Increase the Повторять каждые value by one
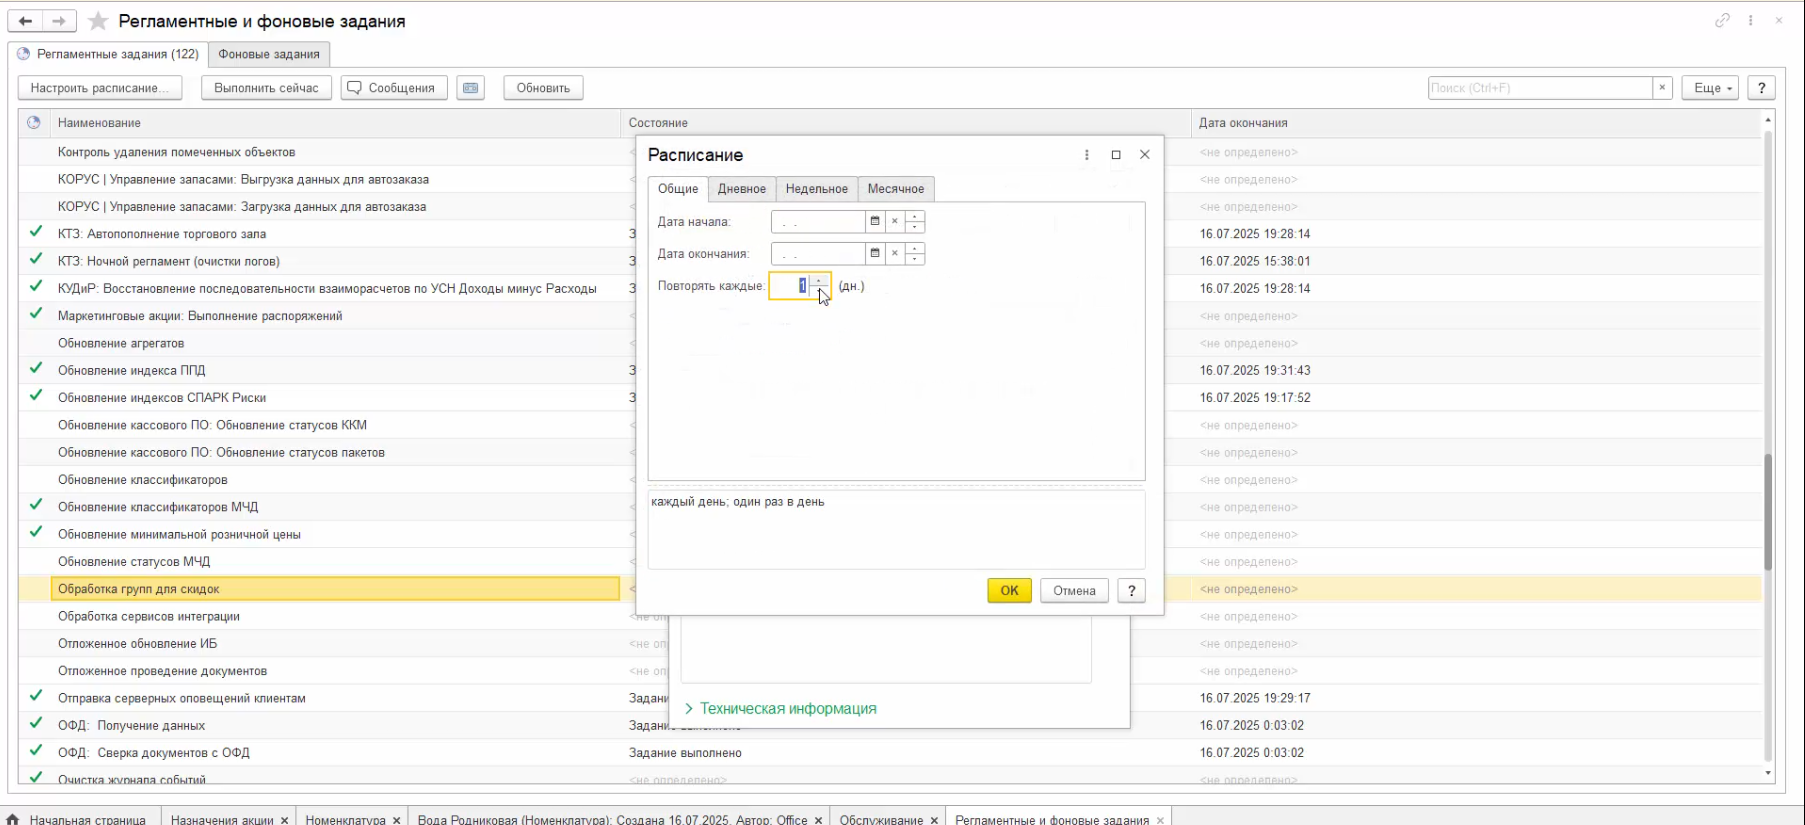Viewport: 1805px width, 825px height. (x=819, y=281)
